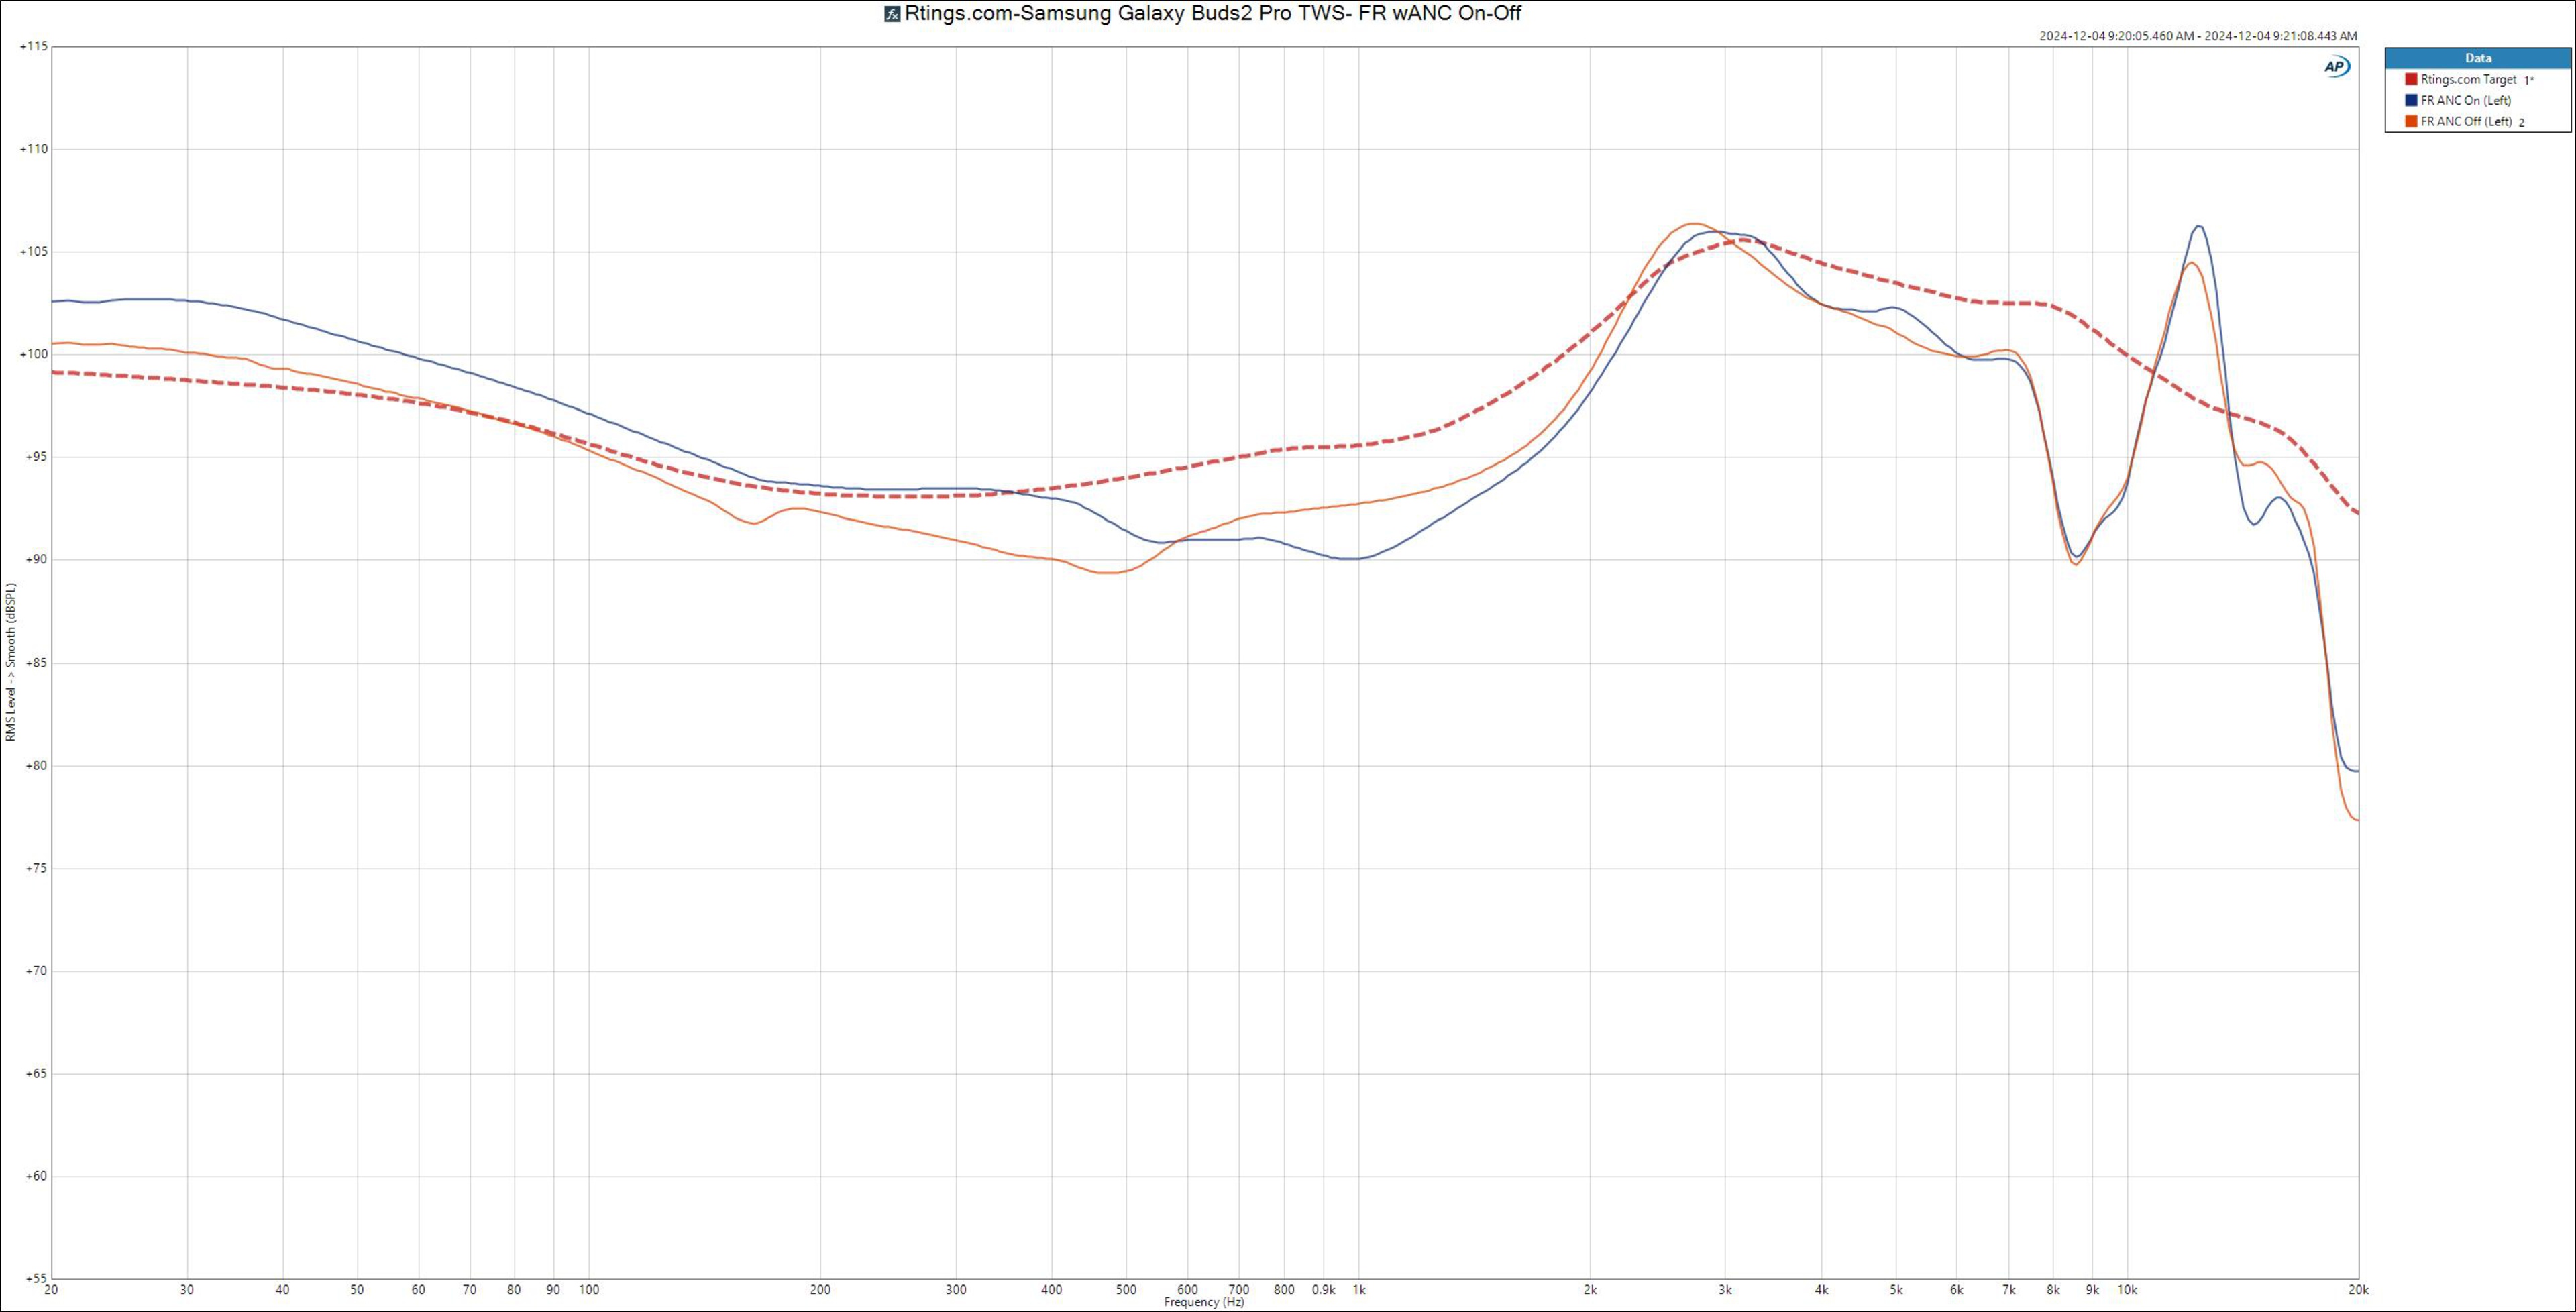Click the RMS Level vertical axis label

(x=11, y=662)
